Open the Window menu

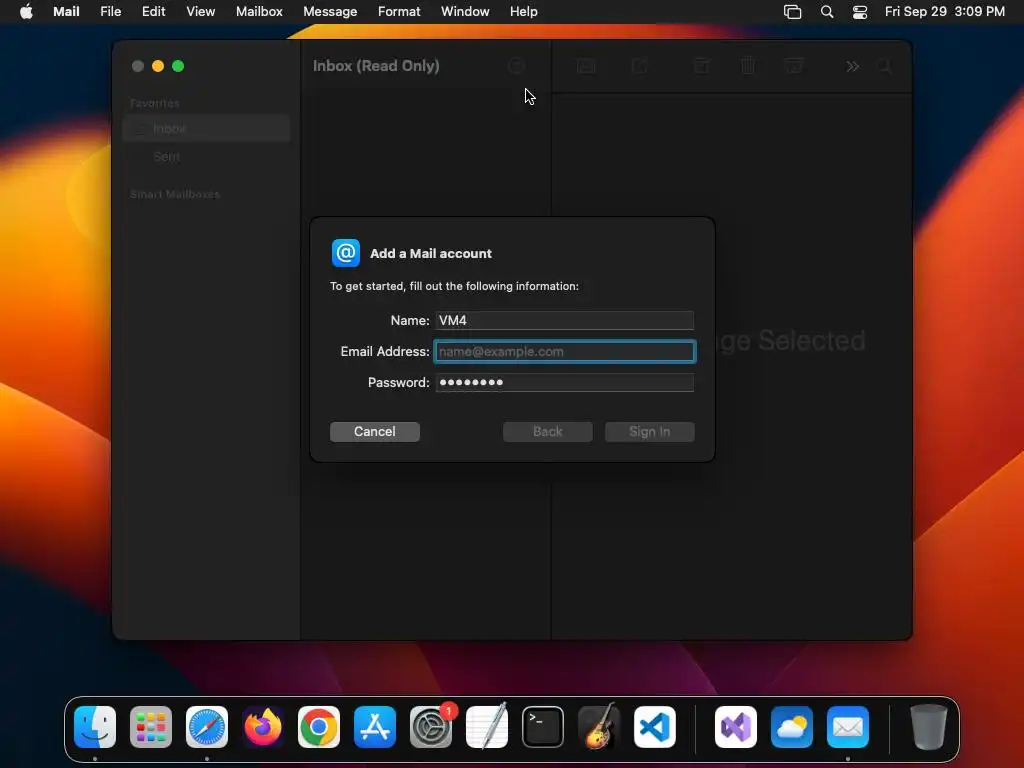tap(465, 11)
